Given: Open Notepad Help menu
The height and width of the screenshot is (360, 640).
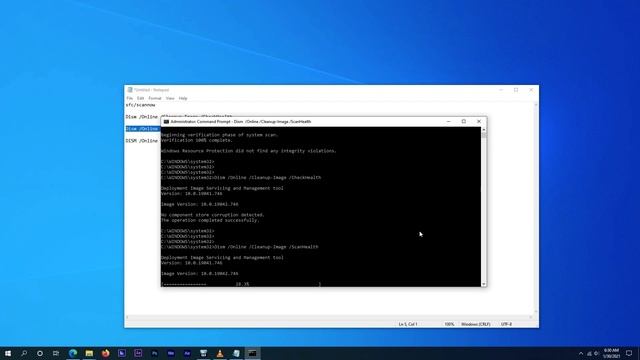Looking at the screenshot, I should point(183,98).
